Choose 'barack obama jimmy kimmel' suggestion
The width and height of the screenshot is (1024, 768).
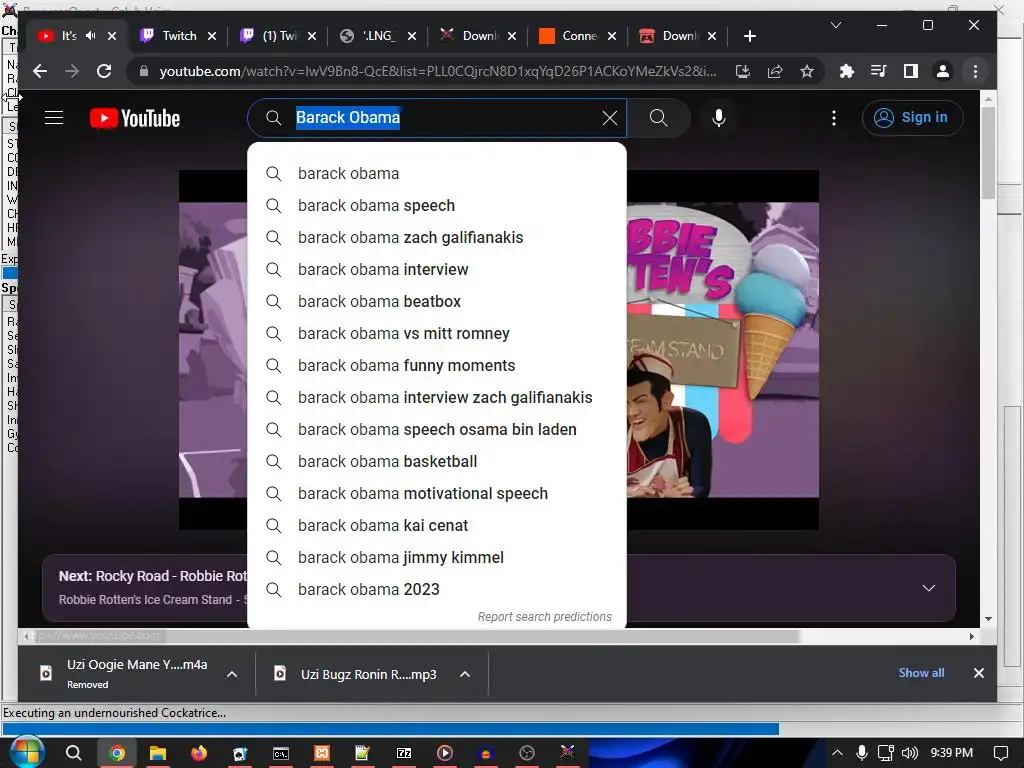click(x=436, y=558)
